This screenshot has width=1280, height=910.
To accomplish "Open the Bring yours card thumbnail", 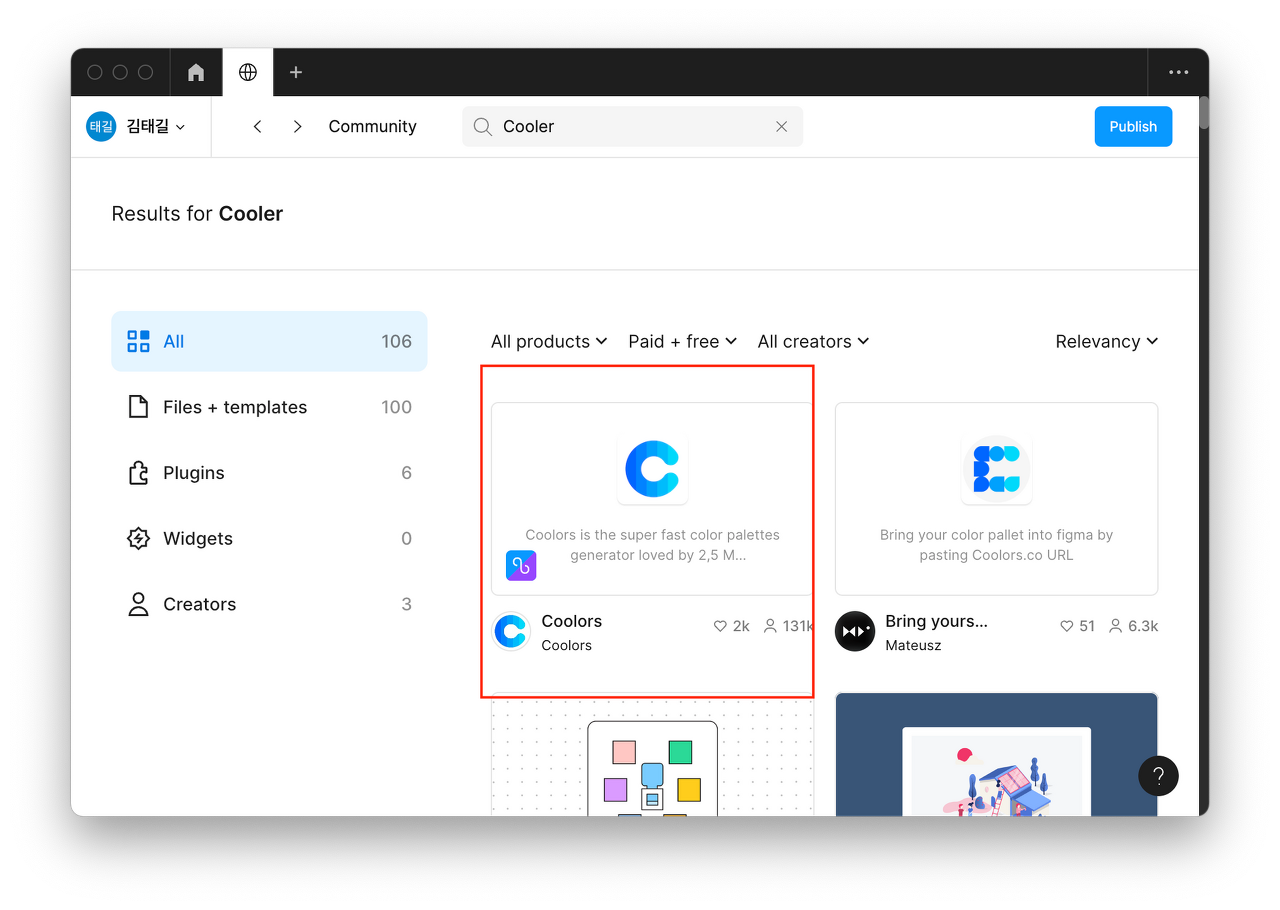I will tap(996, 498).
